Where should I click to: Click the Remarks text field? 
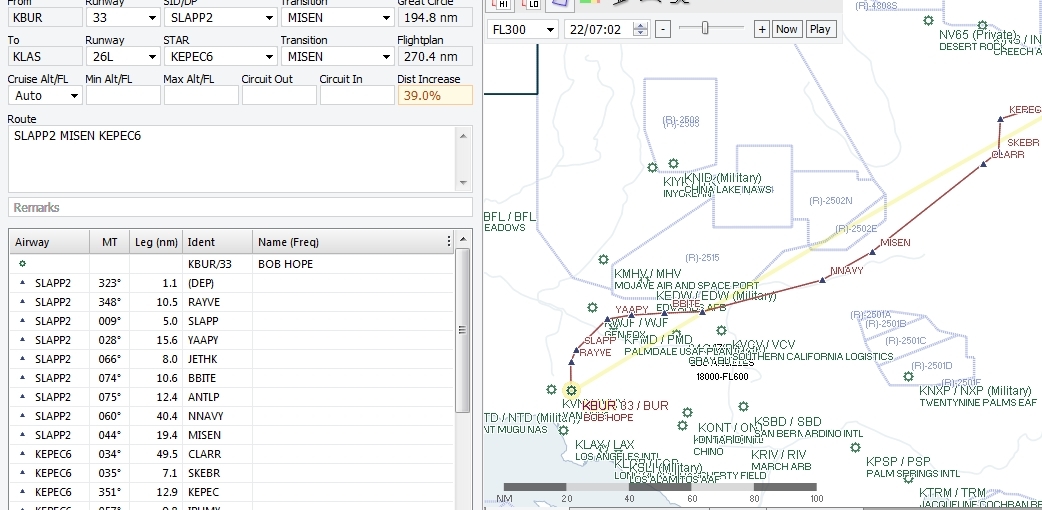pyautogui.click(x=240, y=207)
